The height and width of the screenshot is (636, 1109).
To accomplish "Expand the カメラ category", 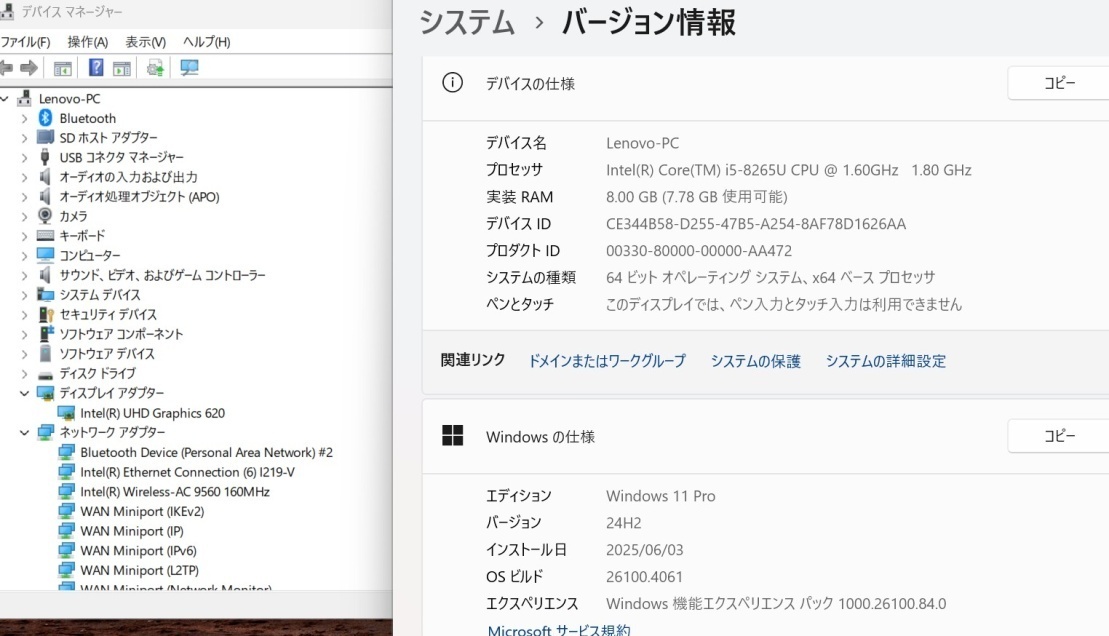I will tap(24, 216).
